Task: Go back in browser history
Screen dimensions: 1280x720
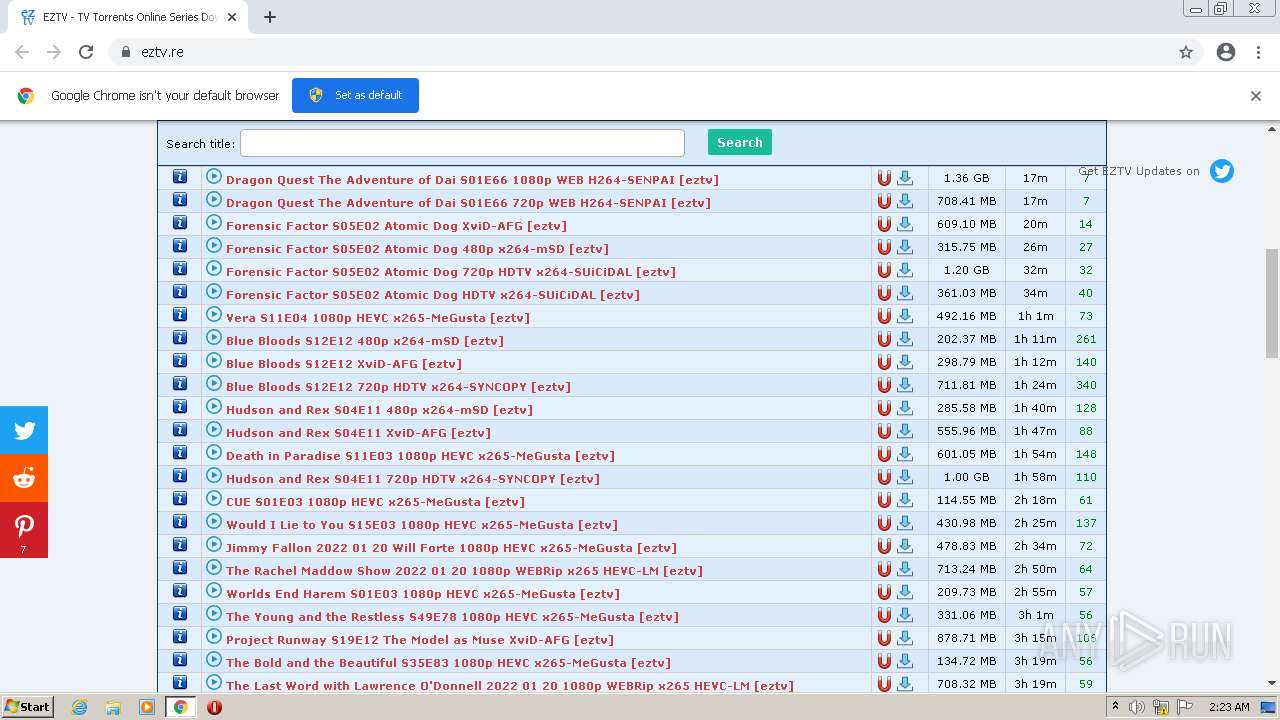Action: [22, 52]
